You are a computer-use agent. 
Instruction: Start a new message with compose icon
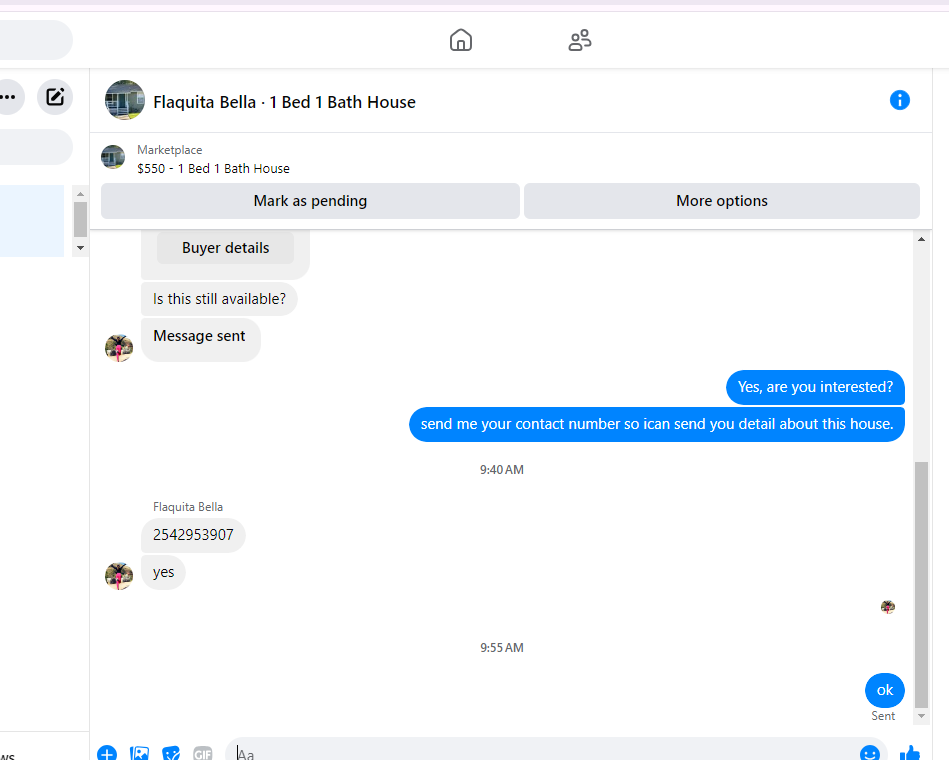(x=55, y=97)
